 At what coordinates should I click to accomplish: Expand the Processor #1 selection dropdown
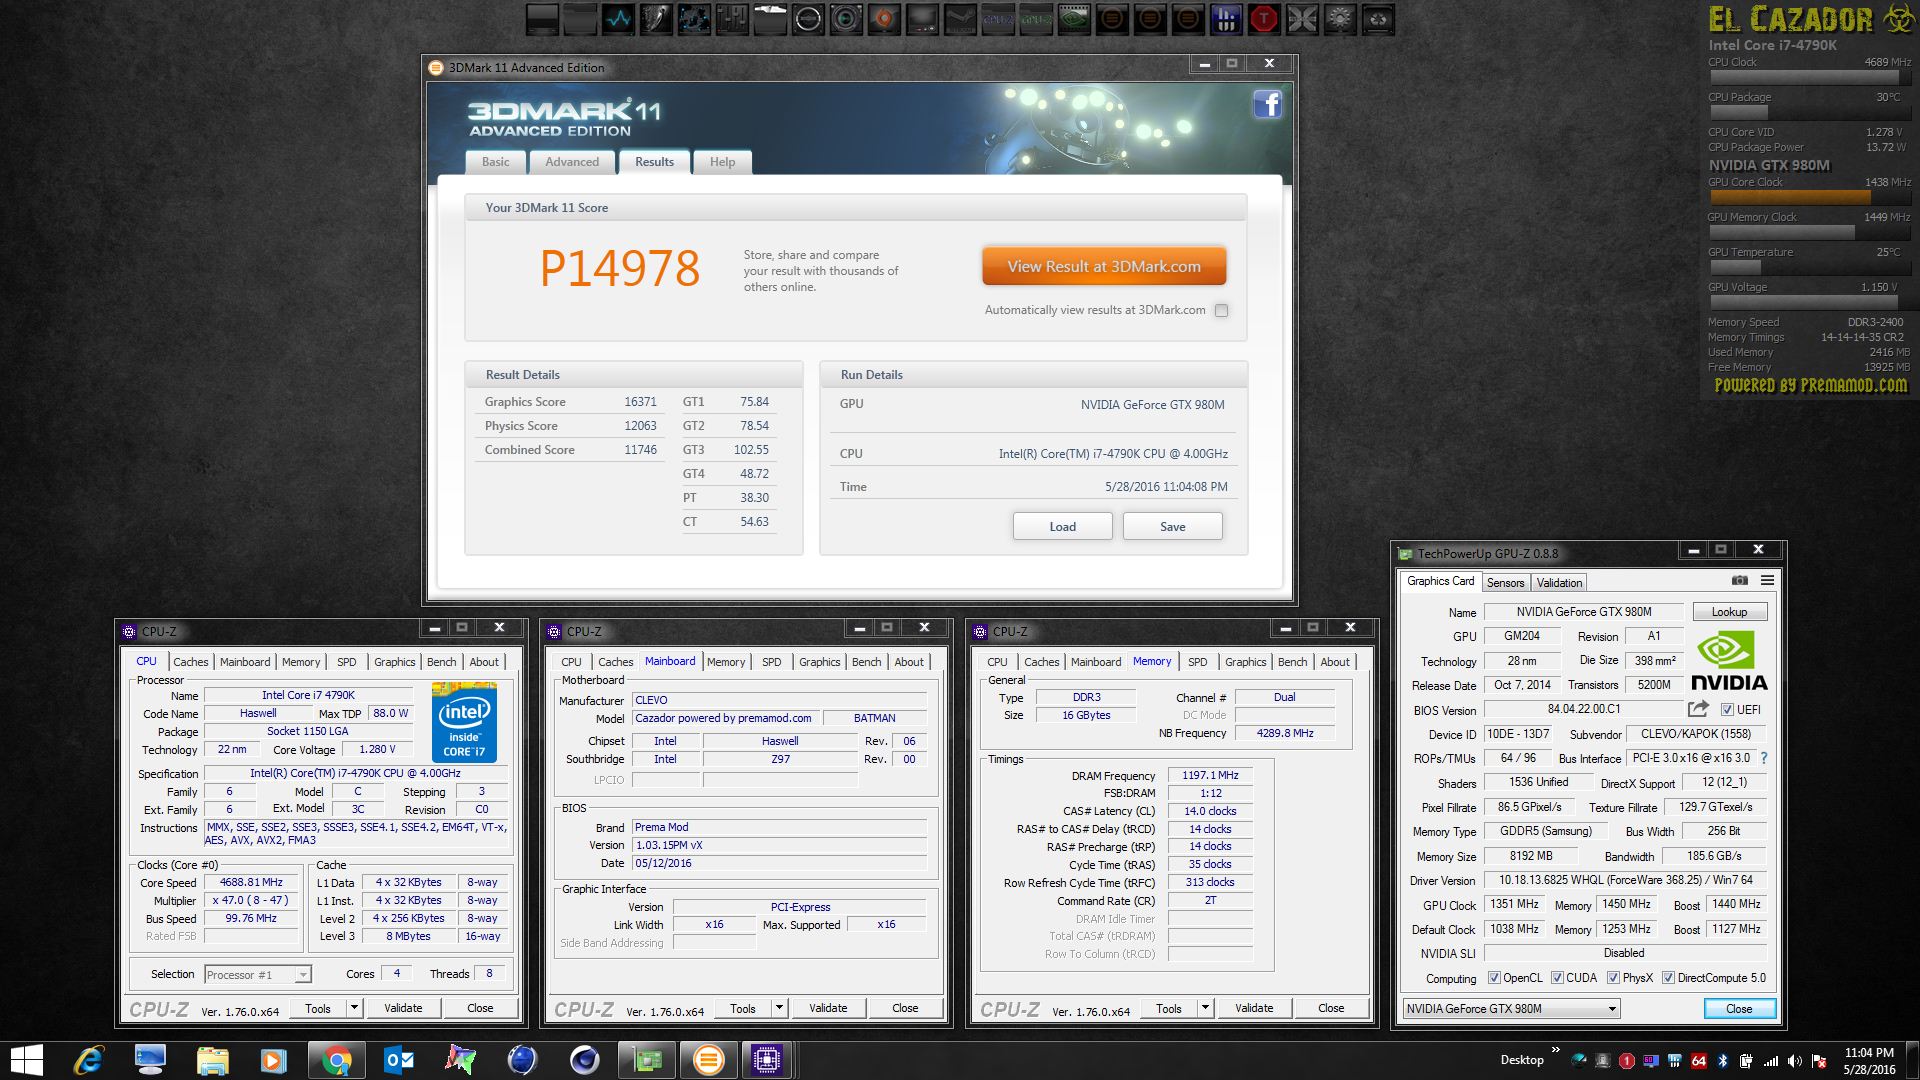tap(302, 975)
